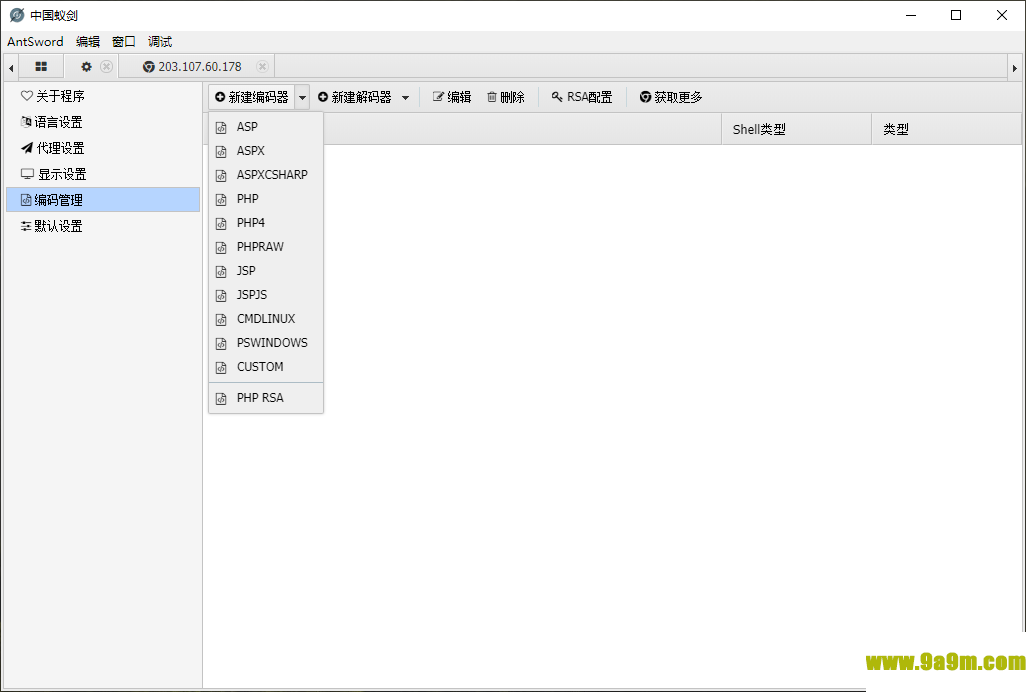Choose JSPJS from the encoder menu

[x=266, y=295]
